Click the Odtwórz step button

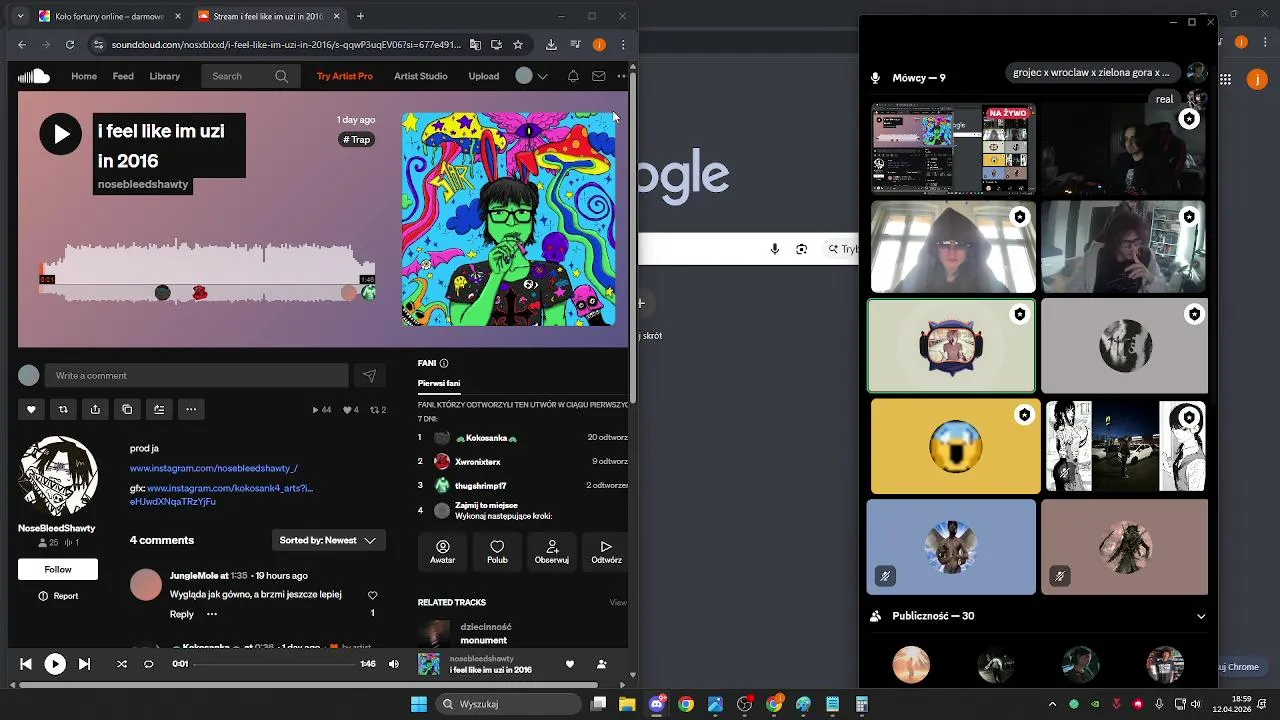[606, 552]
